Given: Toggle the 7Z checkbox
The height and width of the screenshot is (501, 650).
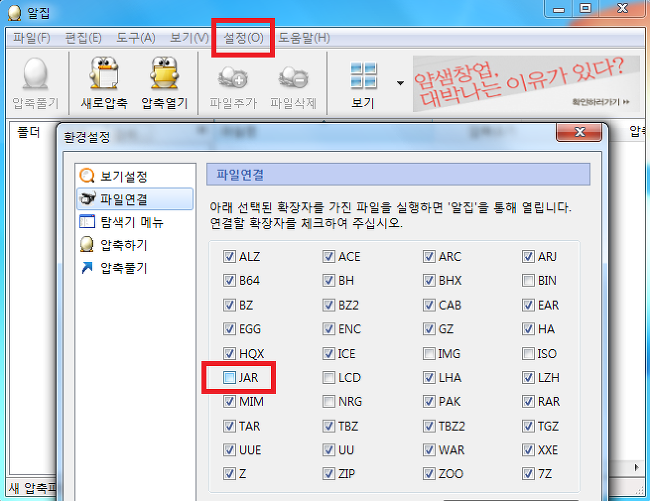Looking at the screenshot, I should pos(528,473).
